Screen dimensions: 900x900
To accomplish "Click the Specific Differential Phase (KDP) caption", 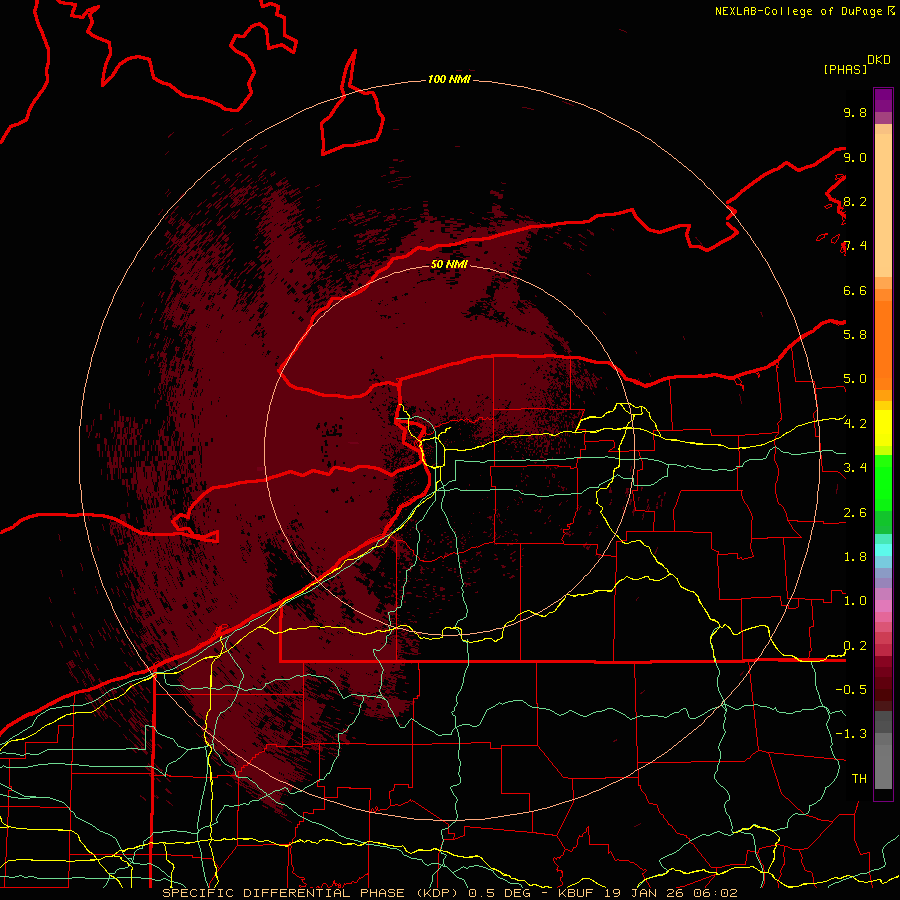I will click(312, 893).
